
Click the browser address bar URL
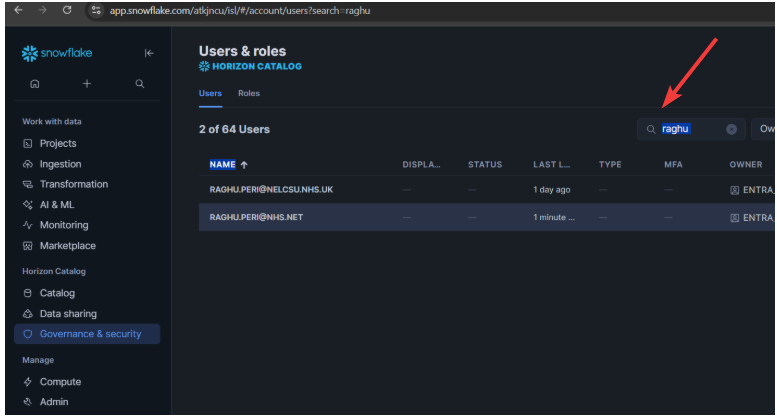(240, 10)
